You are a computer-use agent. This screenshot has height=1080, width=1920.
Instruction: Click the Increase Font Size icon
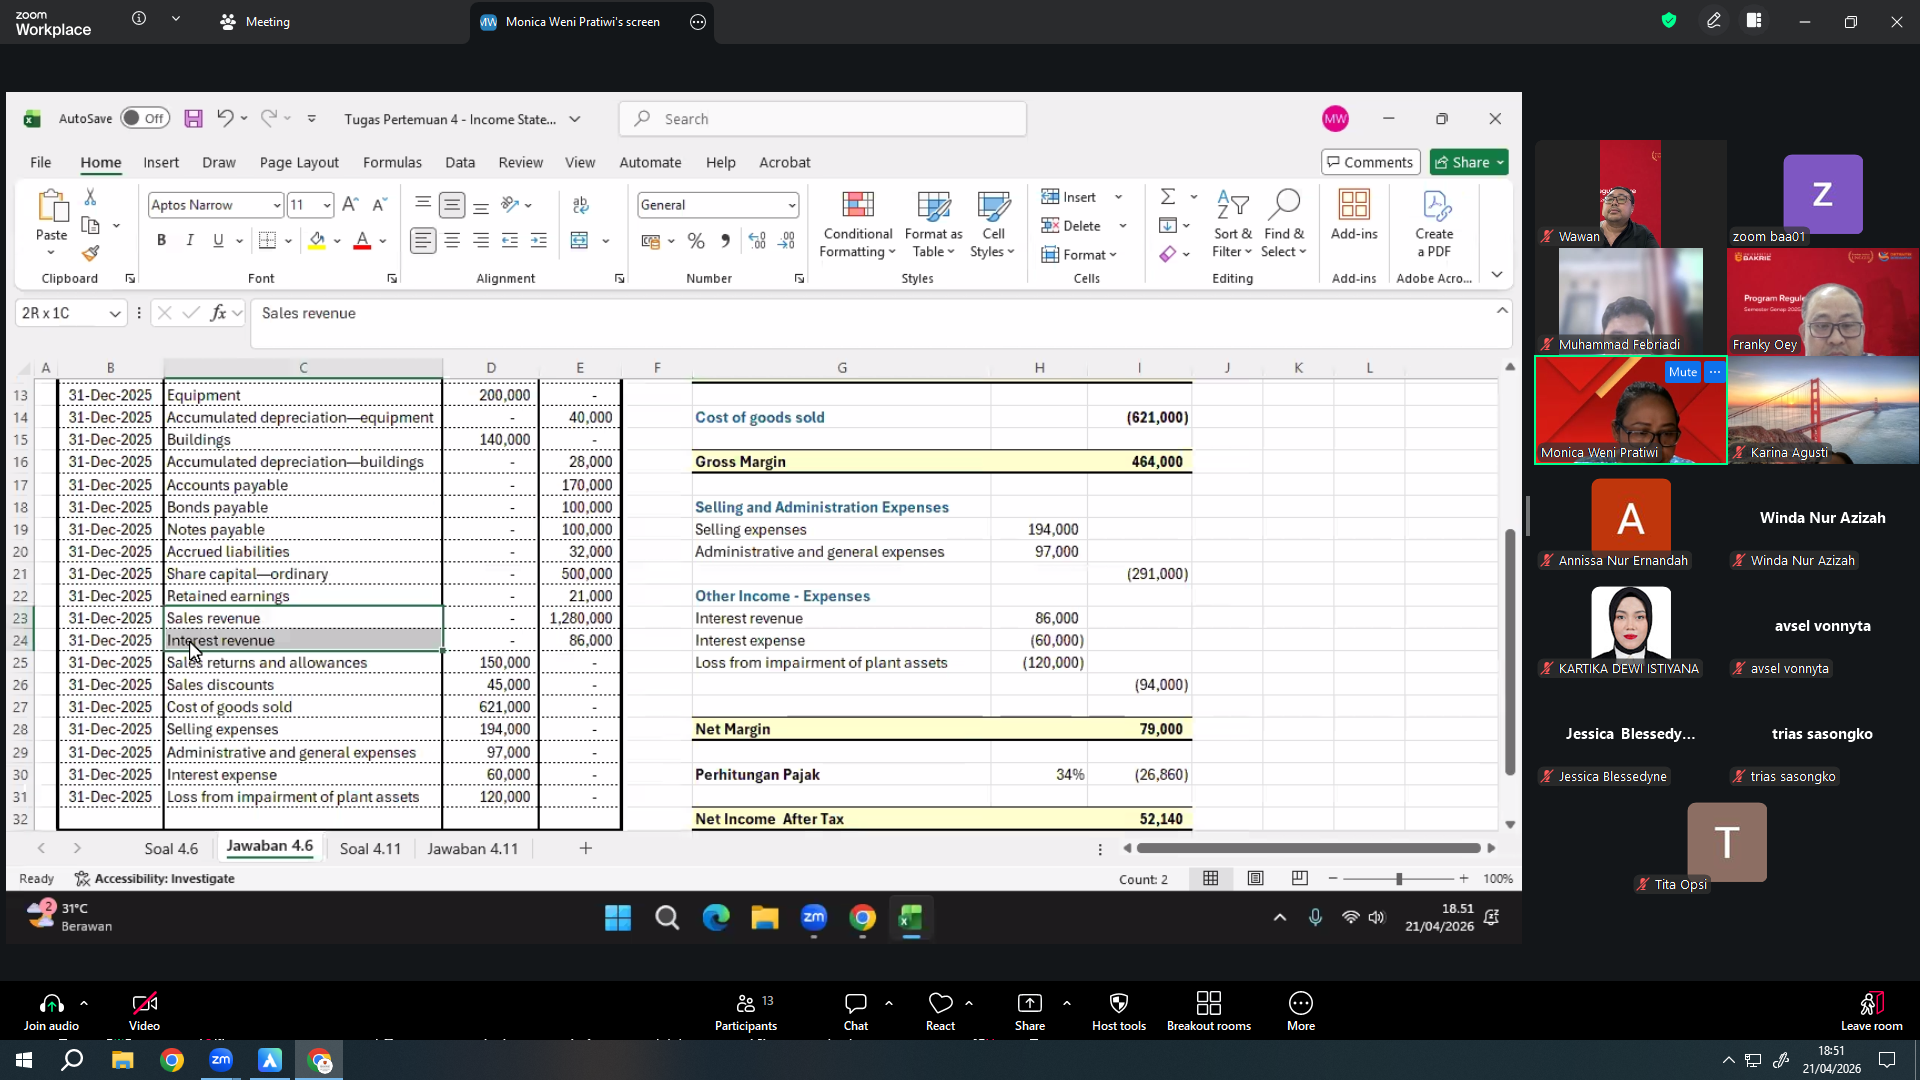click(349, 204)
